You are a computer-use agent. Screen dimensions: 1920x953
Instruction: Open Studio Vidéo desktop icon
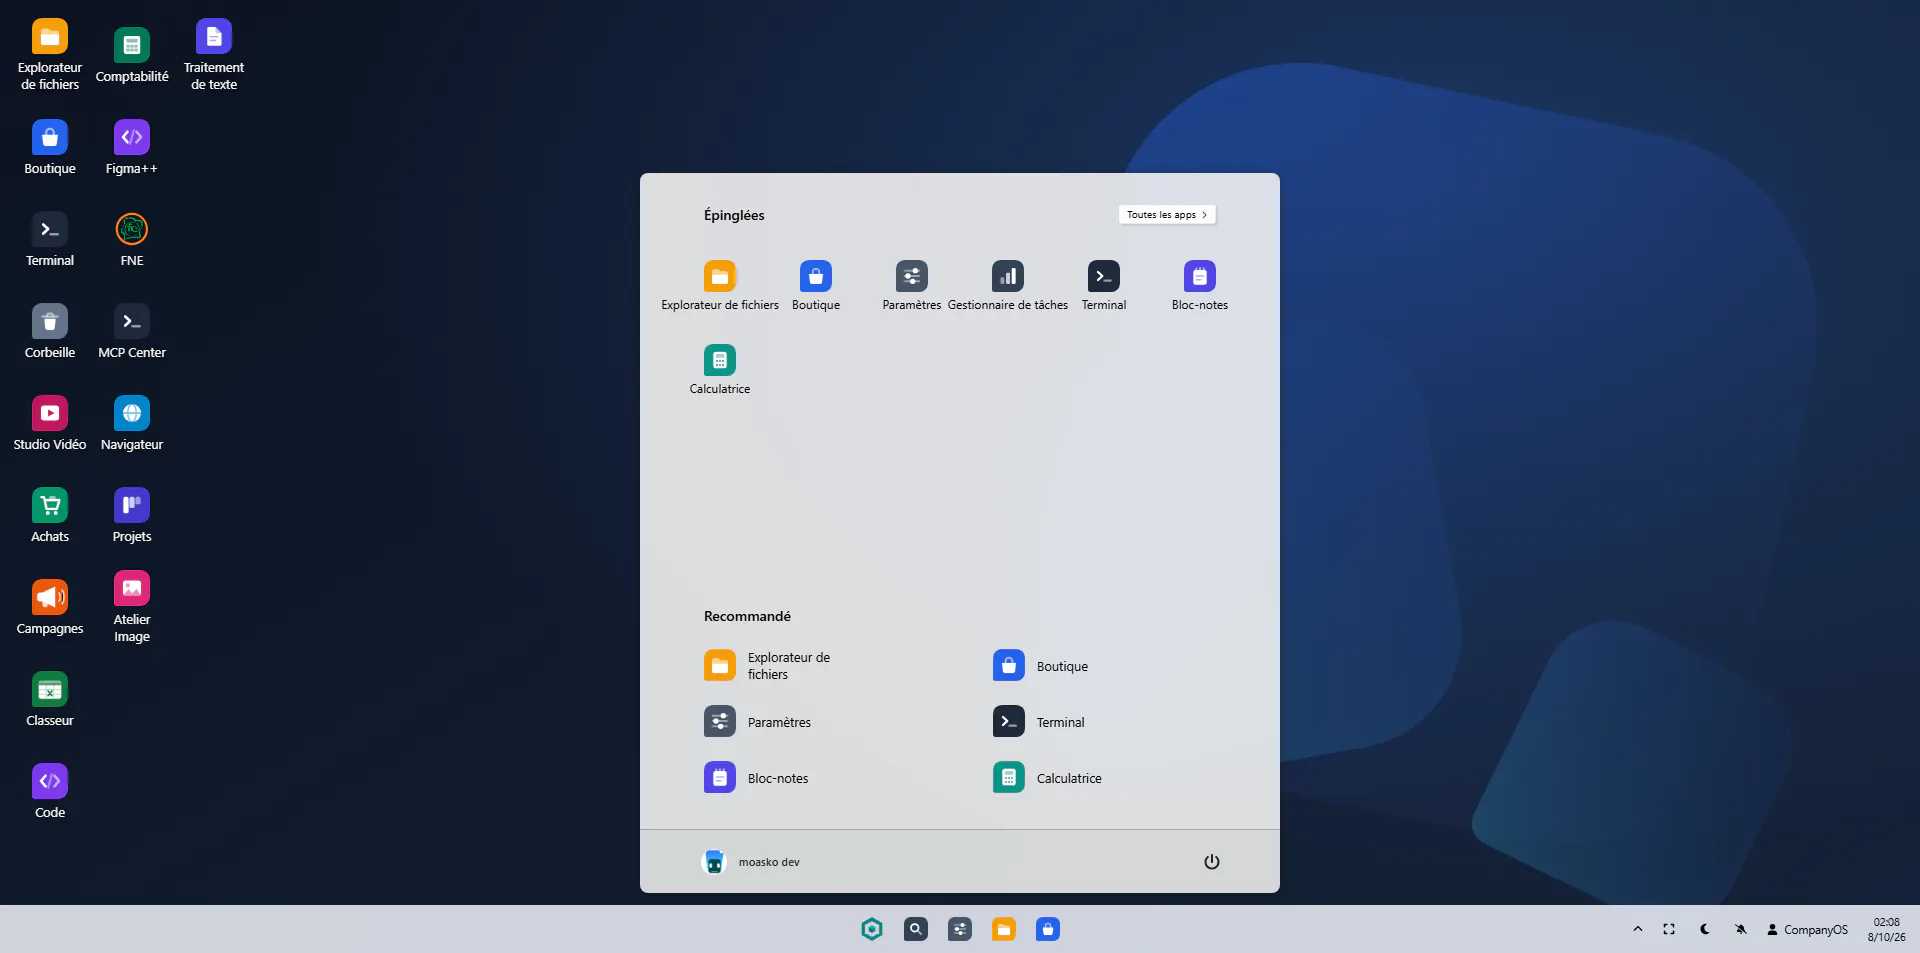(50, 424)
